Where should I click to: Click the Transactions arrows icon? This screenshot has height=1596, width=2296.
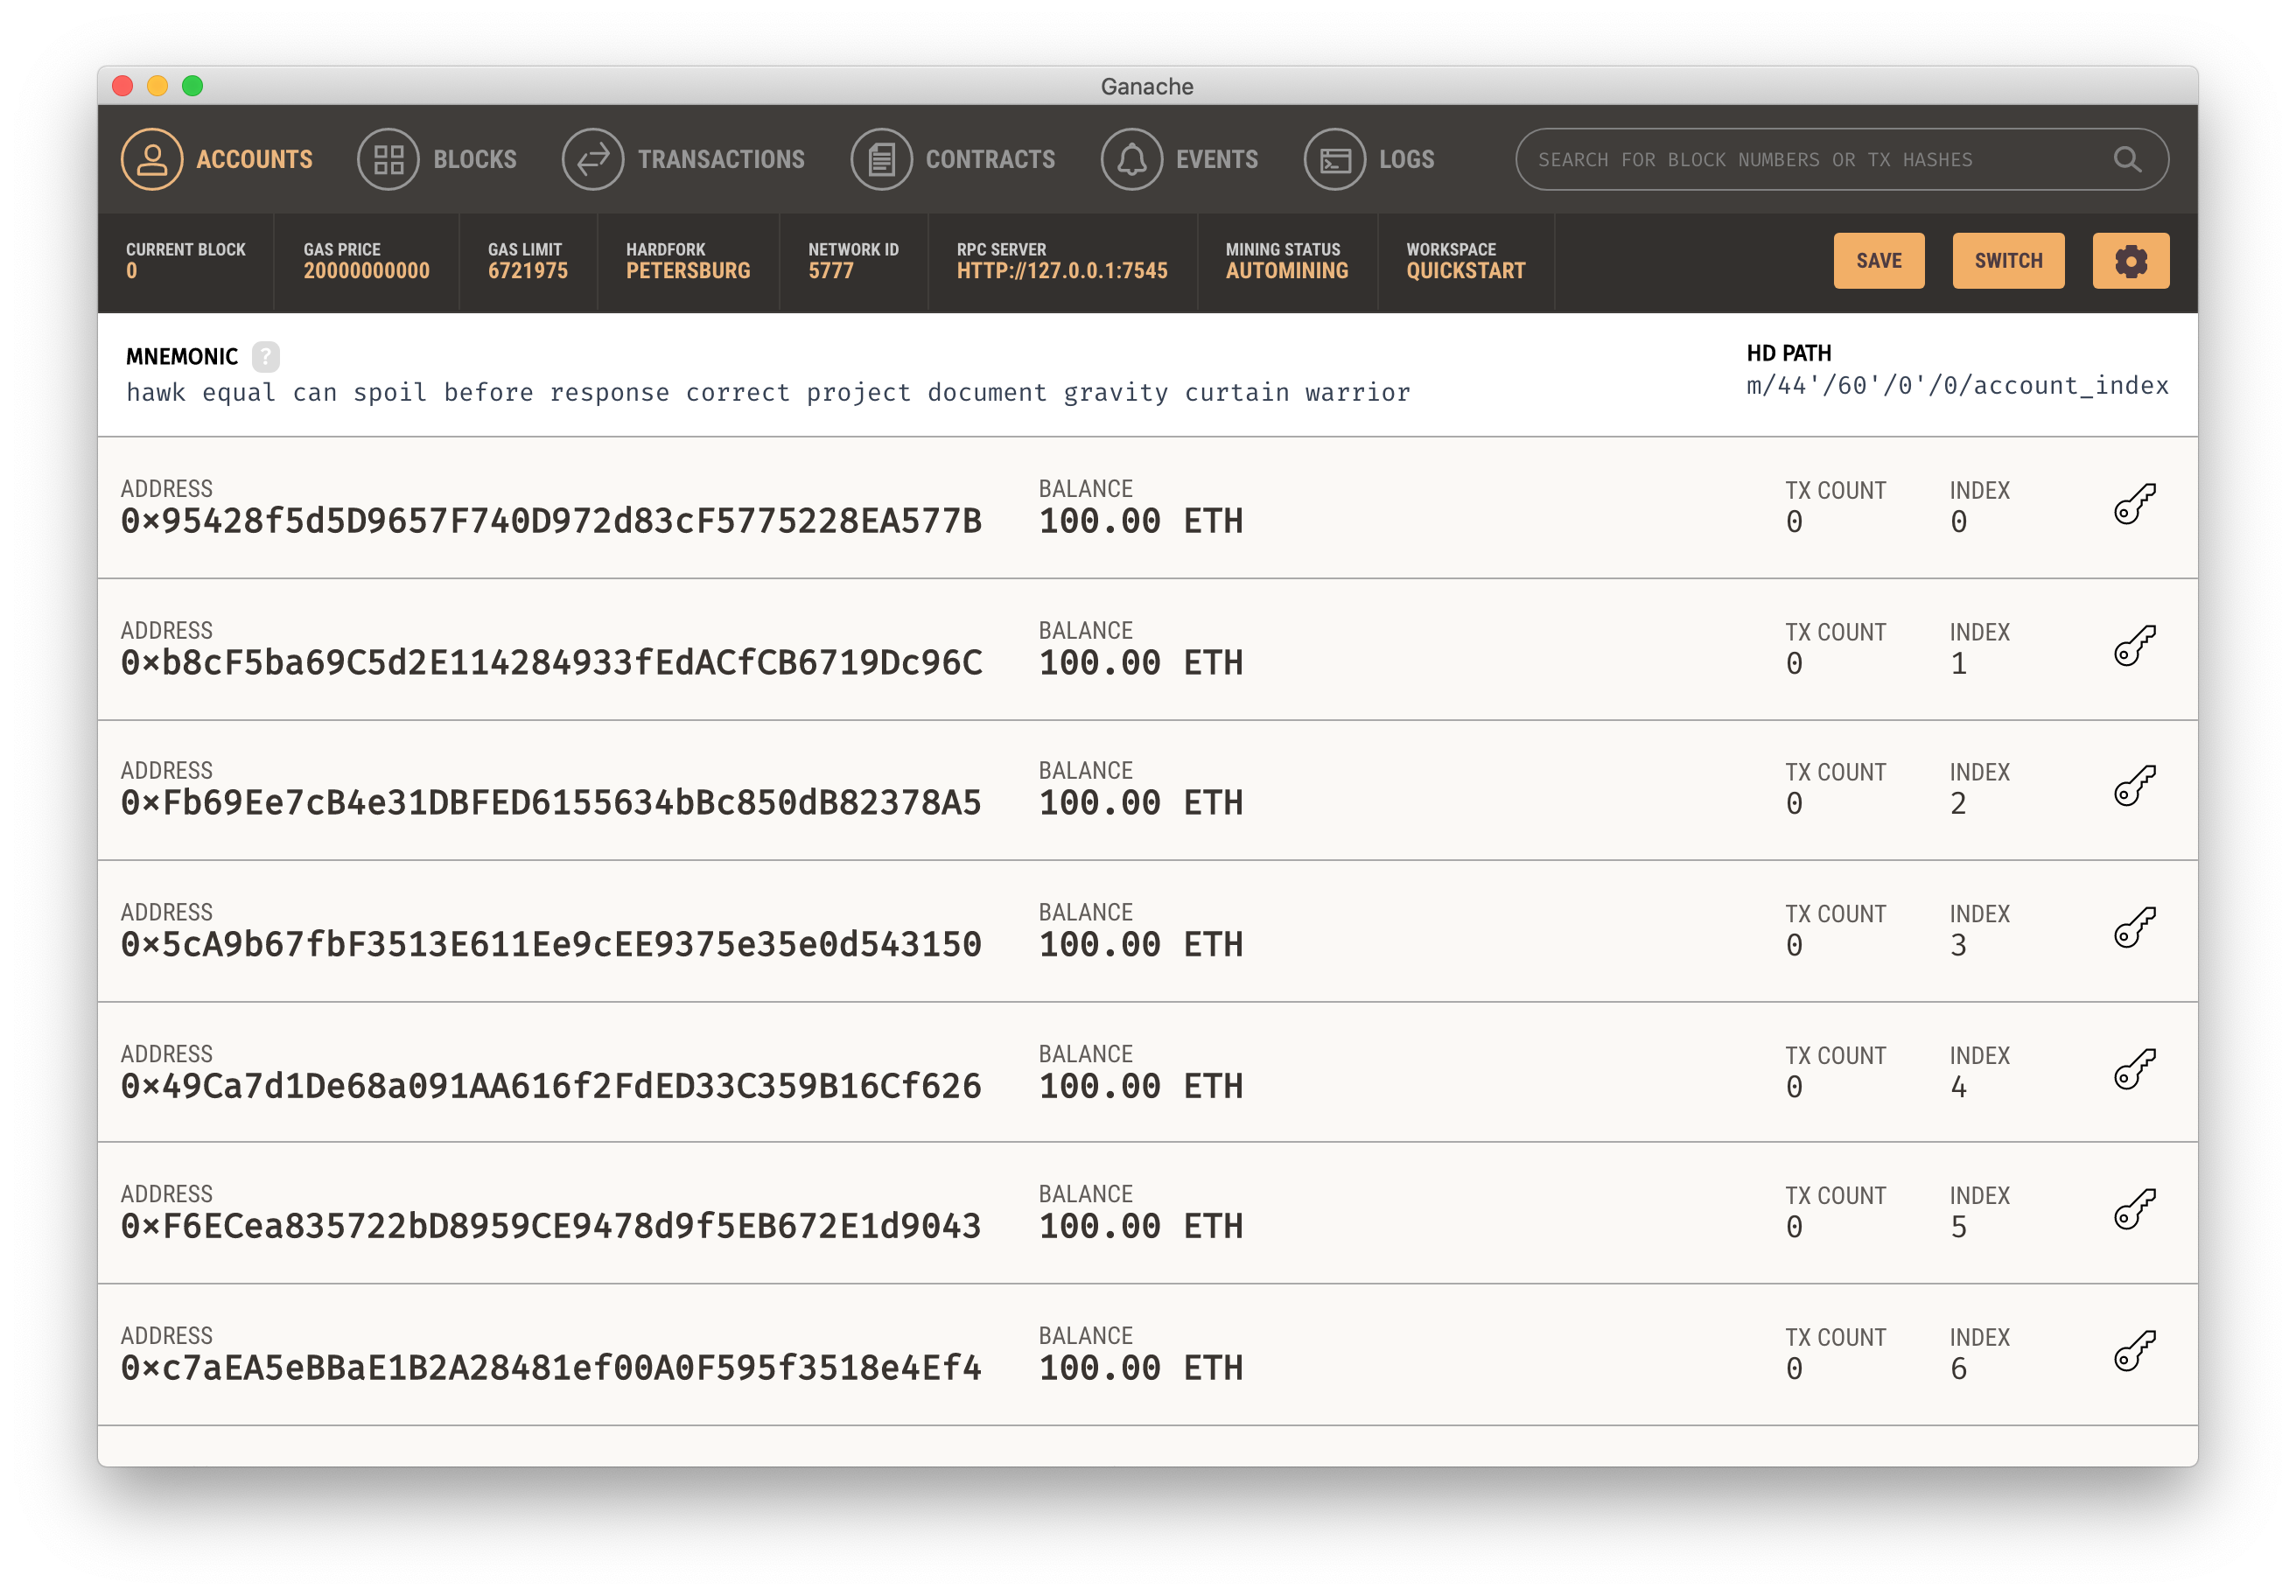[x=593, y=159]
